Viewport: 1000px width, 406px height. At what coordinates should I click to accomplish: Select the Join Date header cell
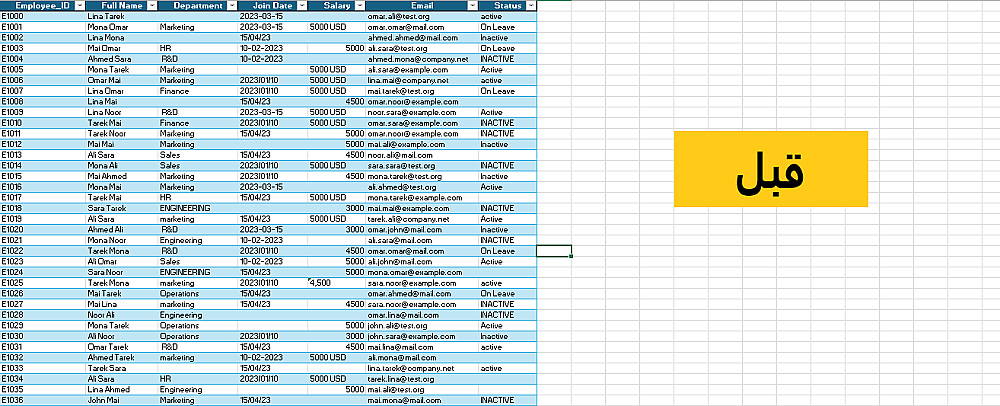[272, 5]
